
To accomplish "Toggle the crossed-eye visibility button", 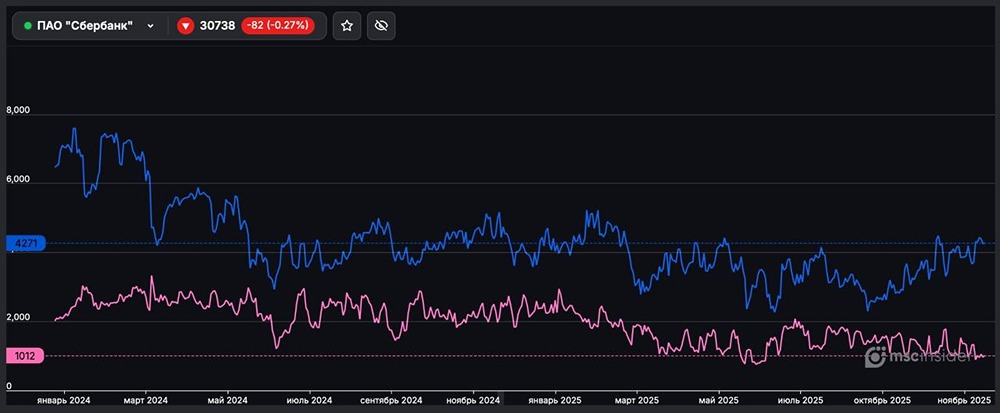I will click(381, 26).
